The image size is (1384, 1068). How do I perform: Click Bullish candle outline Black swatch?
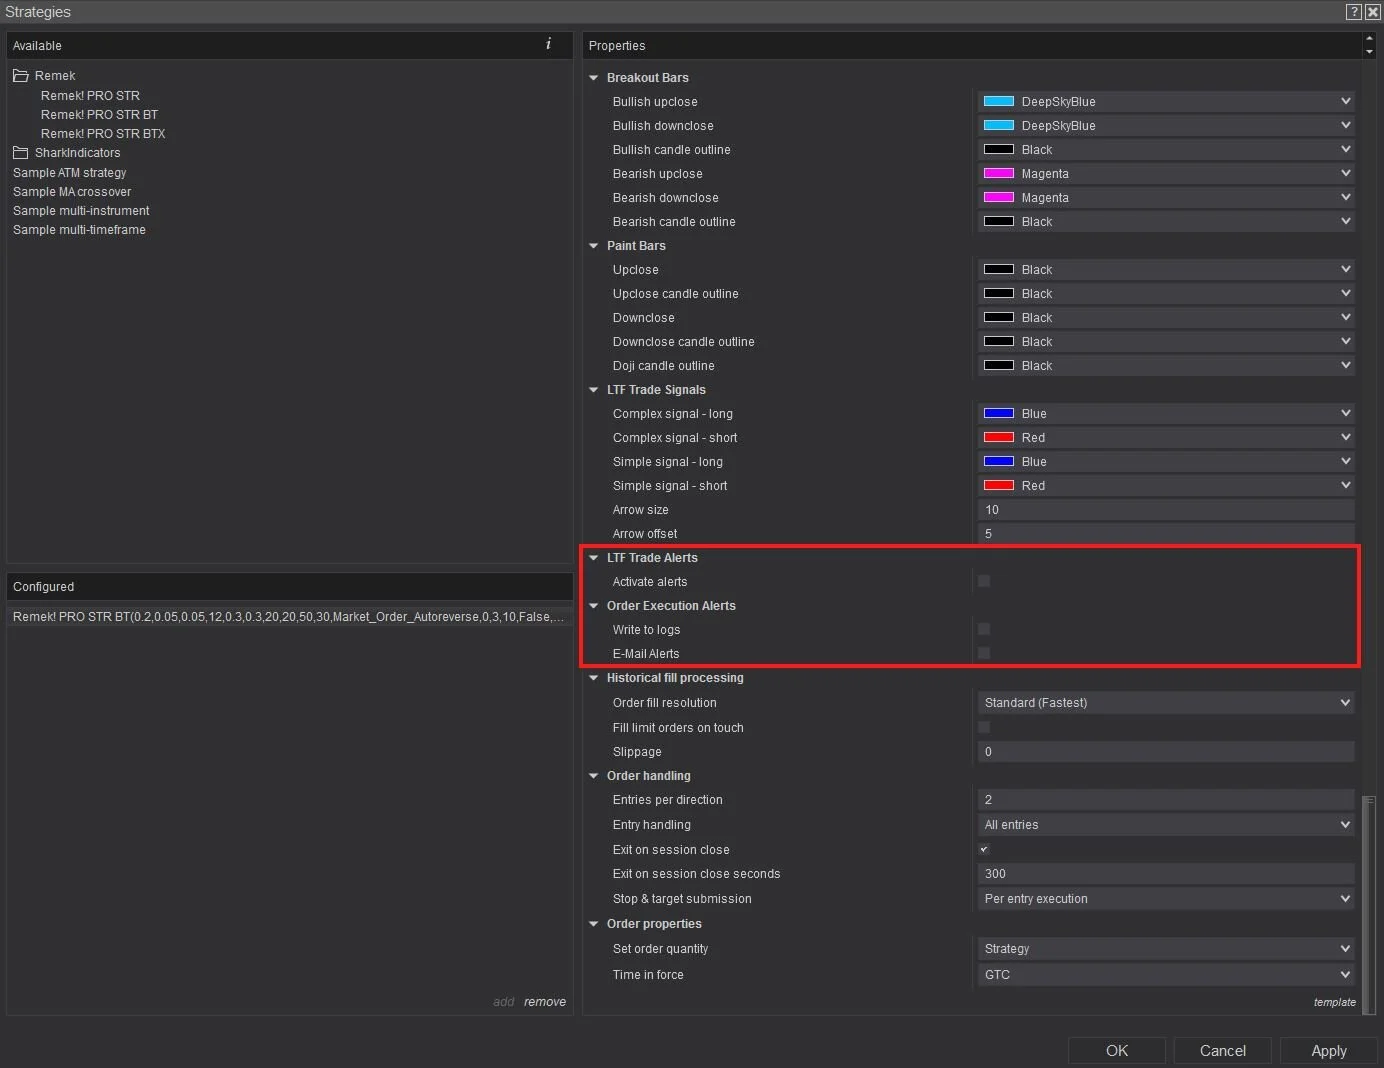pos(999,149)
